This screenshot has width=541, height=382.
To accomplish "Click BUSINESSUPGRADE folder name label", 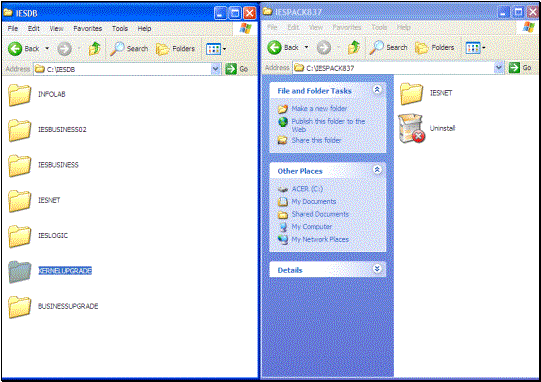I will tap(68, 306).
